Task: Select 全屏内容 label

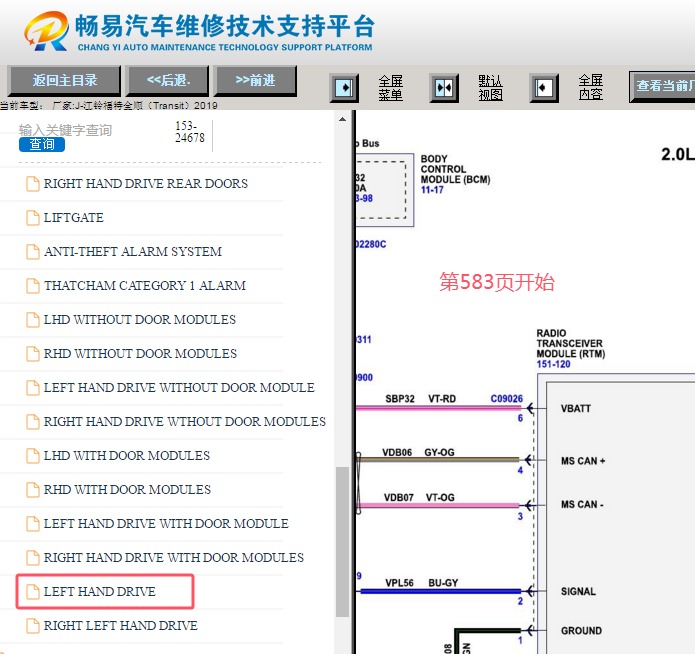Action: (590, 87)
